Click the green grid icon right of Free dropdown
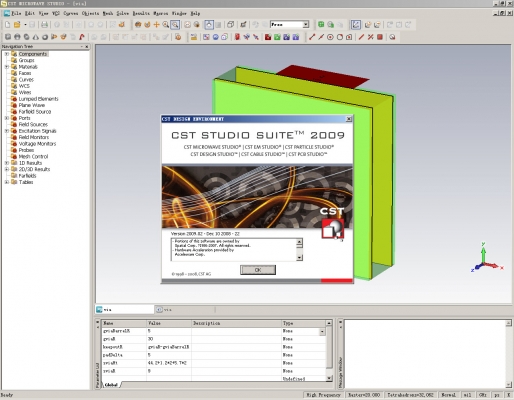Viewport: 514px width, 400px height. [321, 25]
